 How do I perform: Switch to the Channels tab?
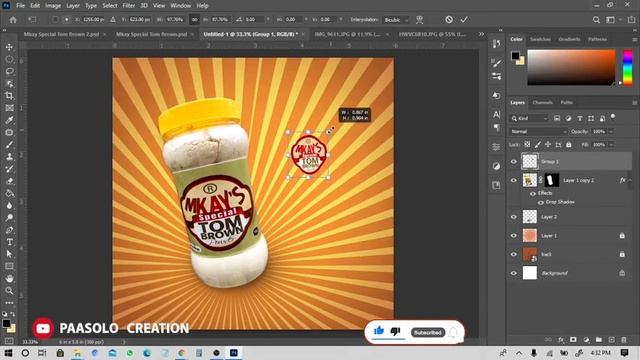pos(542,102)
